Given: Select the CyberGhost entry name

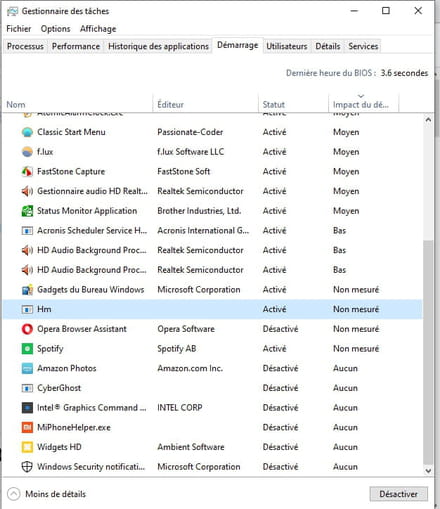Looking at the screenshot, I should (59, 388).
